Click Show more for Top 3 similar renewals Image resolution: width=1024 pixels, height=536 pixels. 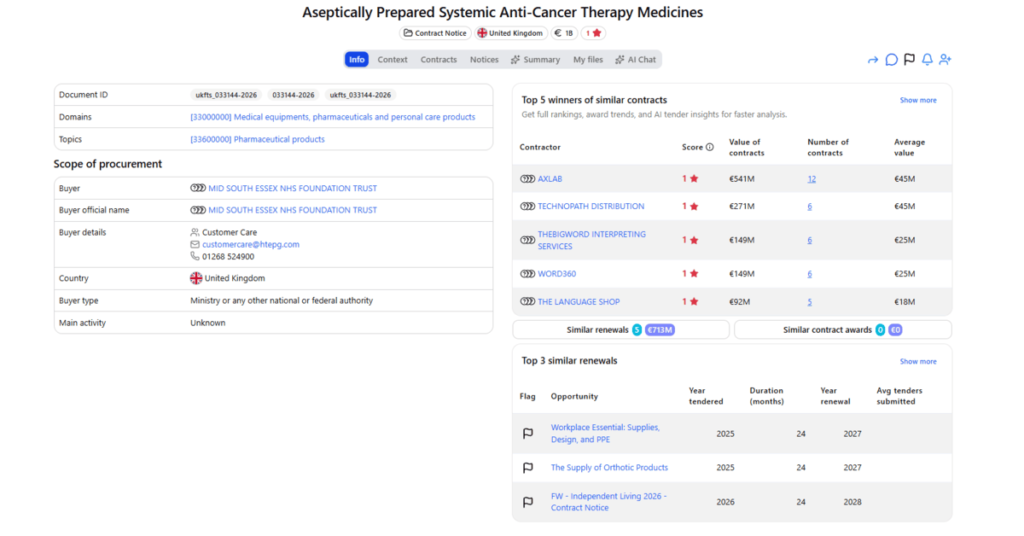click(x=918, y=362)
